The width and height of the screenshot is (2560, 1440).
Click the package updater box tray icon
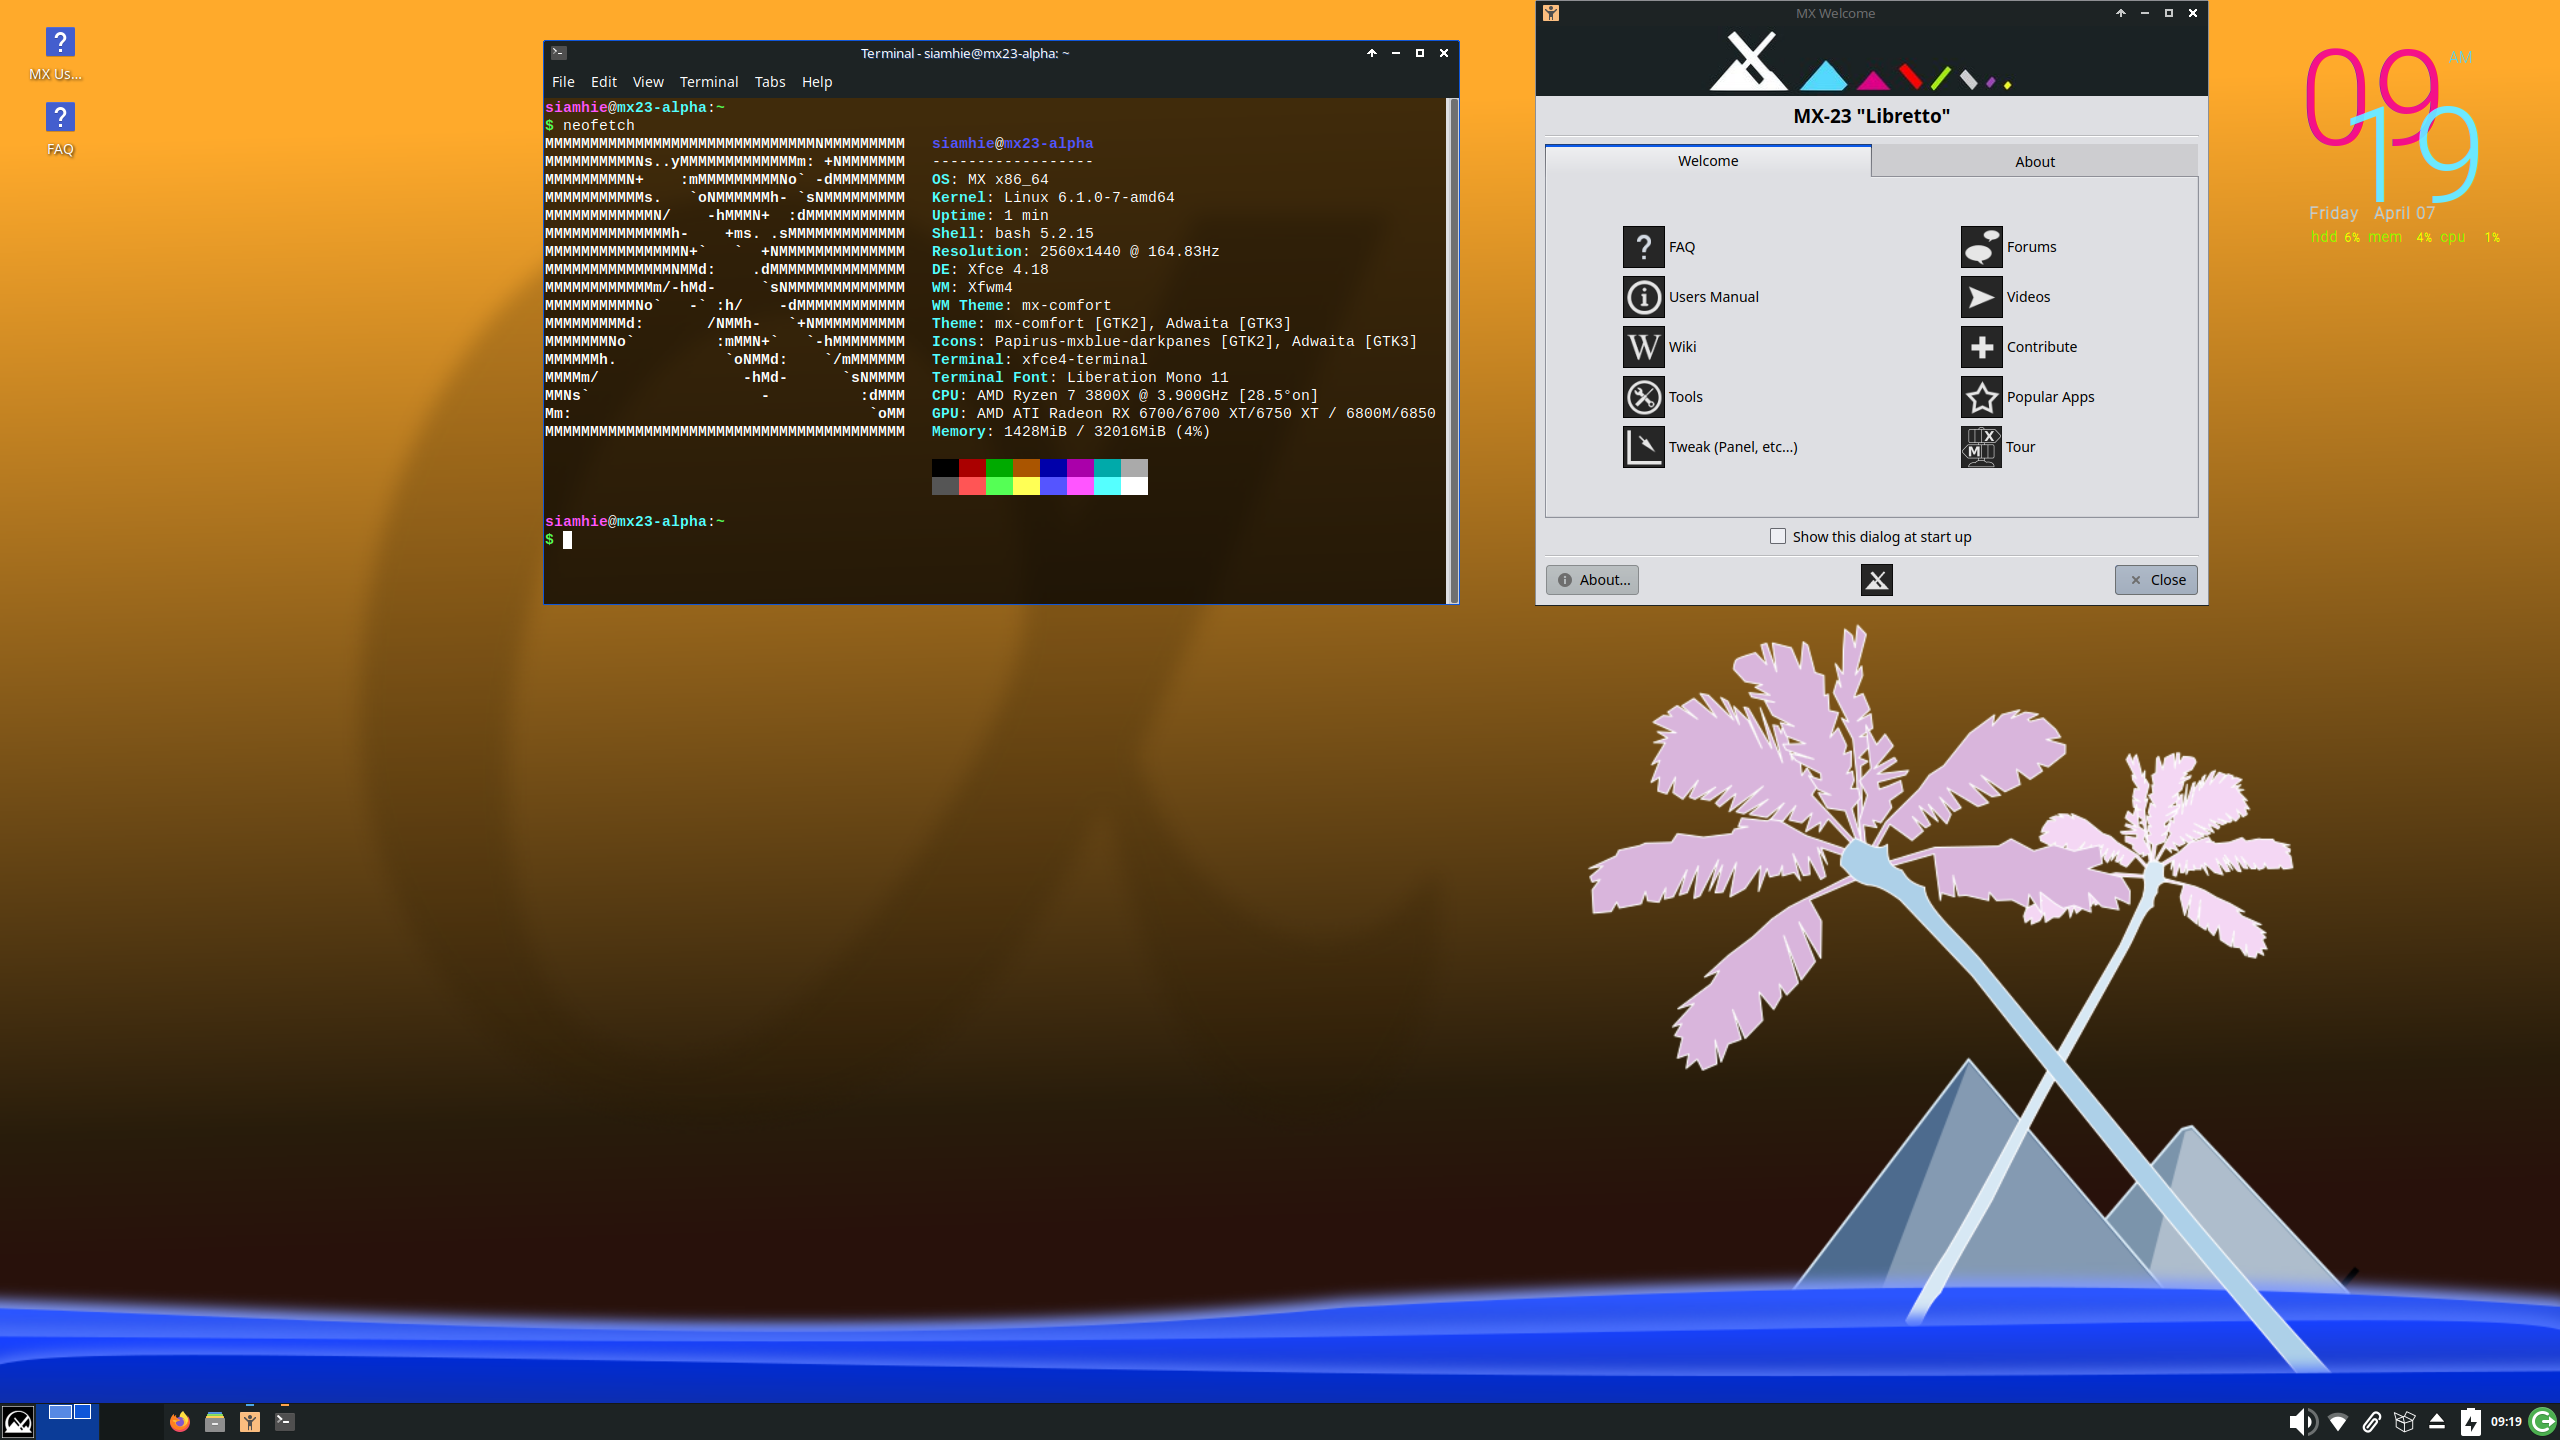(x=2404, y=1421)
